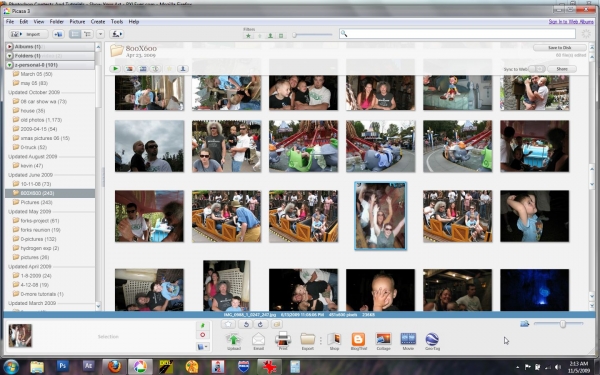Viewport: 600px width, 375px height.
Task: Toggle the starred photos filter
Action: tap(248, 36)
